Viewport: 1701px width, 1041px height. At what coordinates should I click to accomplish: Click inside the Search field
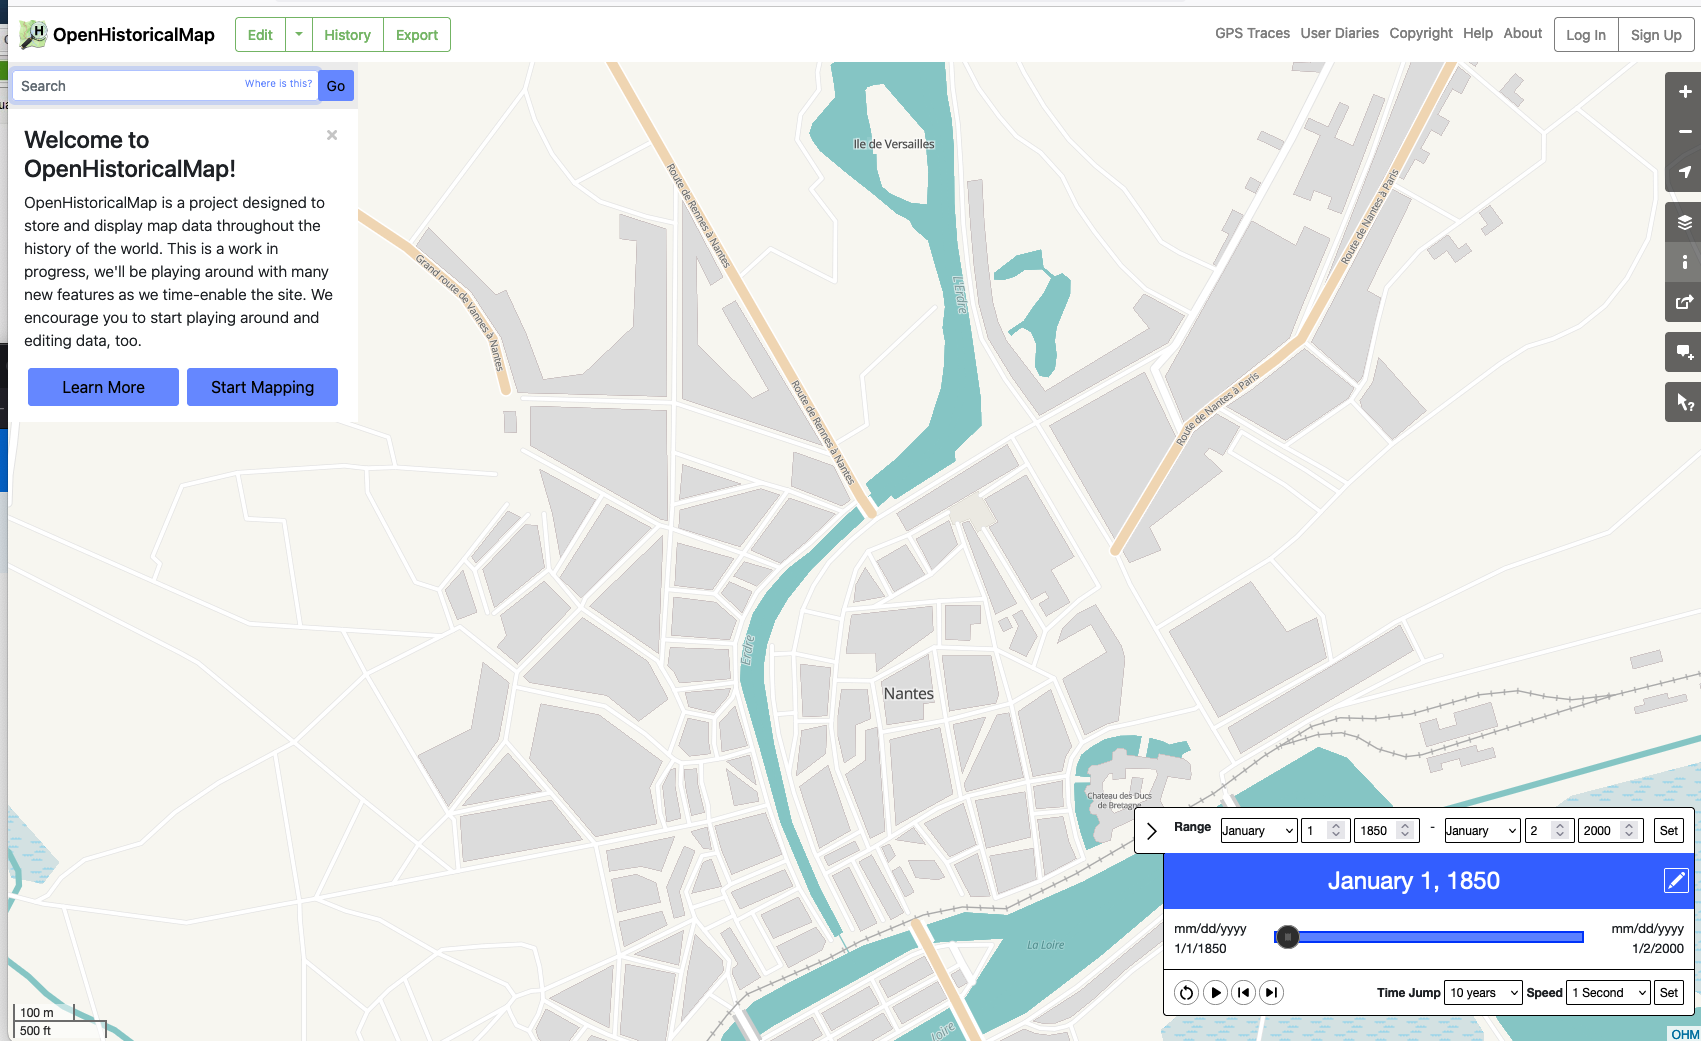pyautogui.click(x=120, y=85)
